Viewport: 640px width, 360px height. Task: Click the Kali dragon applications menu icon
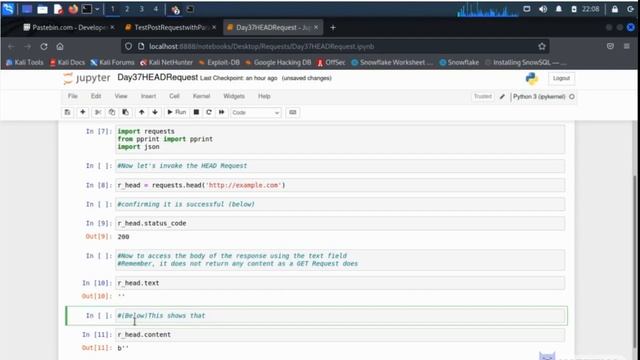pyautogui.click(x=8, y=9)
